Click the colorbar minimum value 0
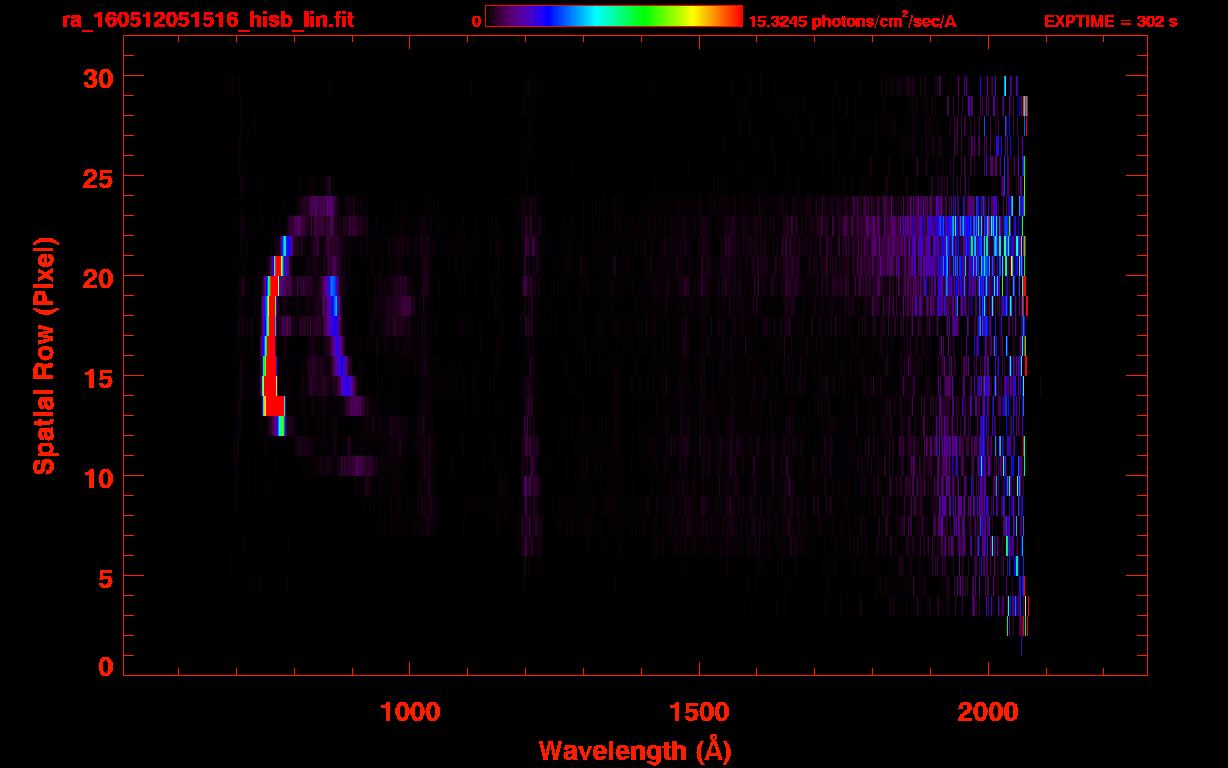Viewport: 1228px width, 768px height. pos(477,21)
